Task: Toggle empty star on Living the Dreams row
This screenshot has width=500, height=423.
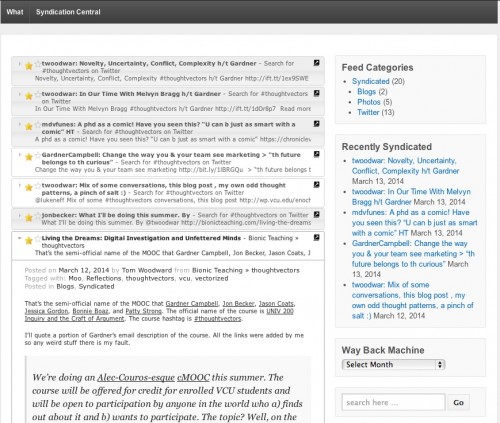Action: [x=38, y=238]
